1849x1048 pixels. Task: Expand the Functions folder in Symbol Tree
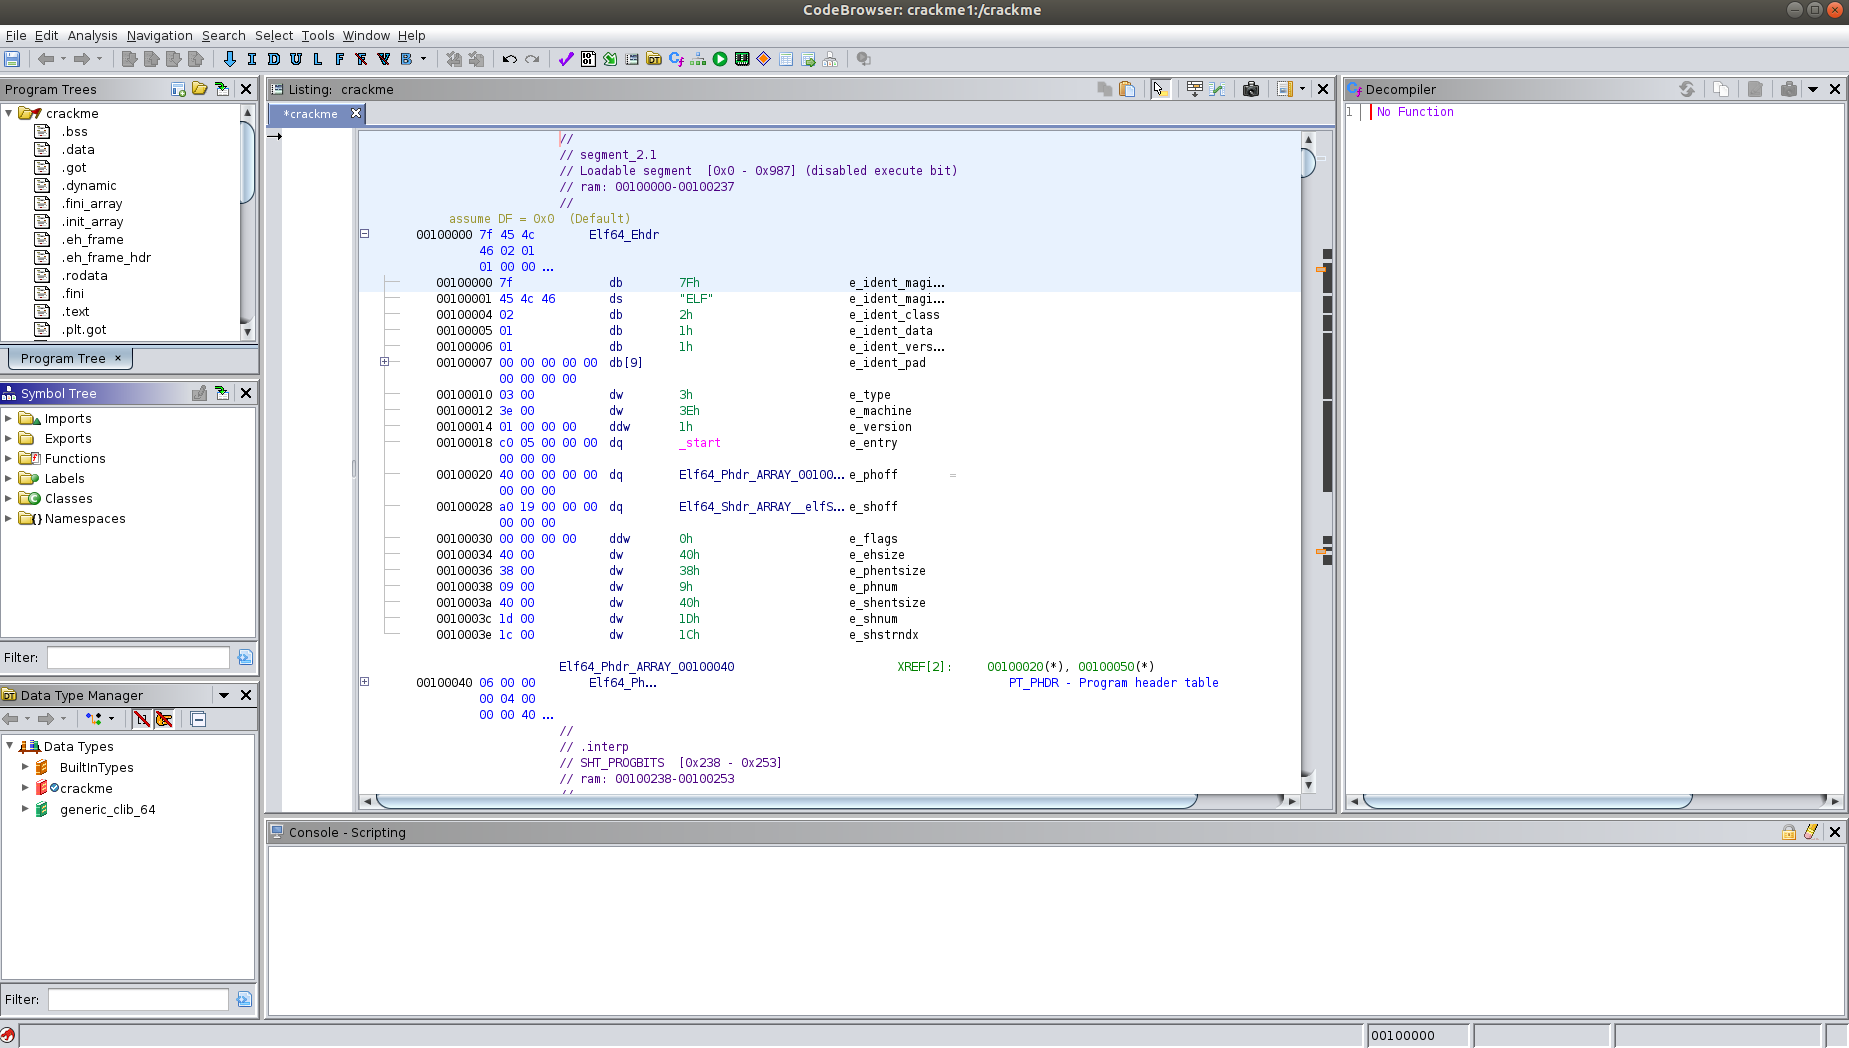[9, 458]
